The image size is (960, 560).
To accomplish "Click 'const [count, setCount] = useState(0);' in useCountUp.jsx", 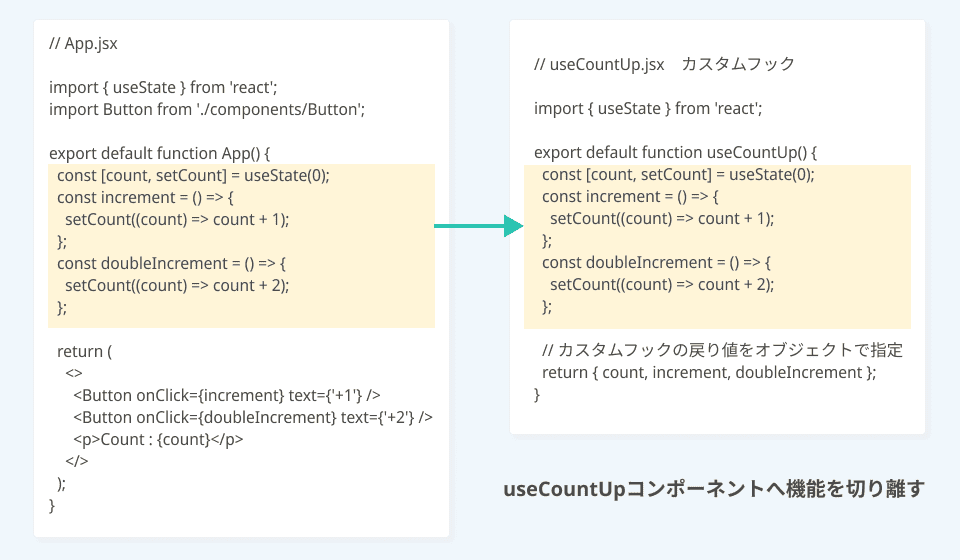I will (x=678, y=175).
